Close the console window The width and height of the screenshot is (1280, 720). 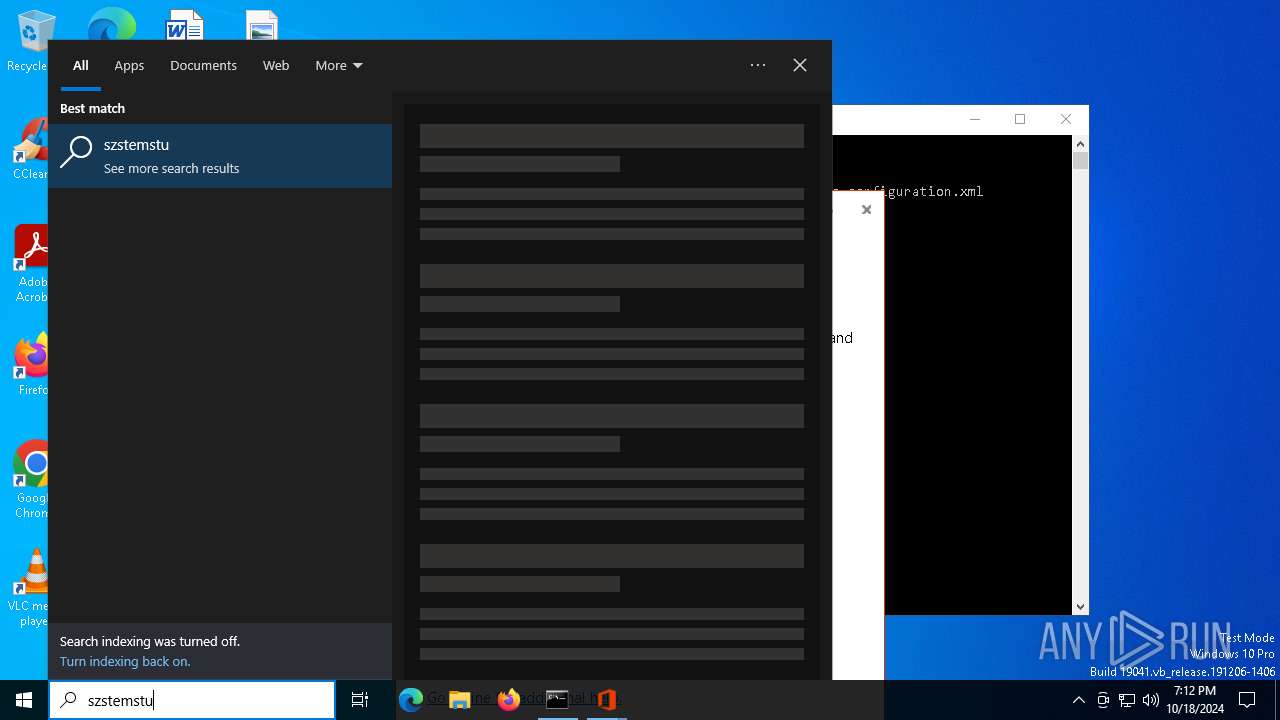[1065, 119]
